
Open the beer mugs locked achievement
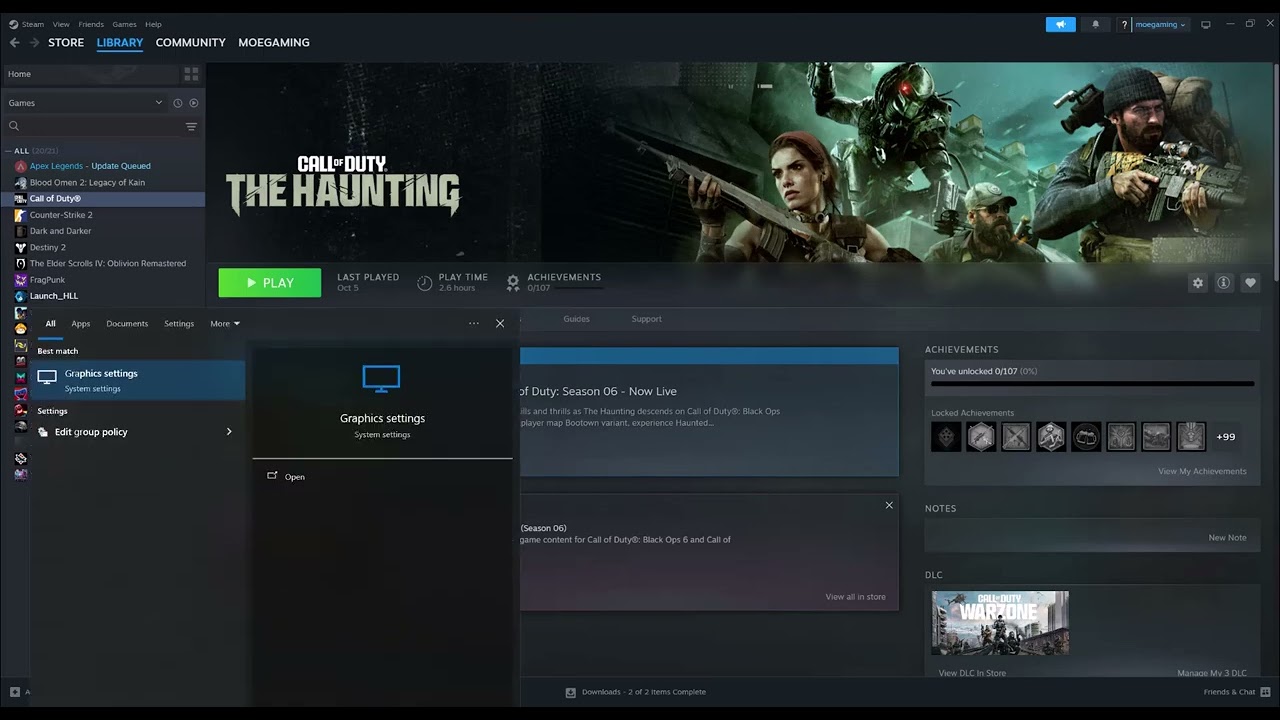pyautogui.click(x=1086, y=437)
